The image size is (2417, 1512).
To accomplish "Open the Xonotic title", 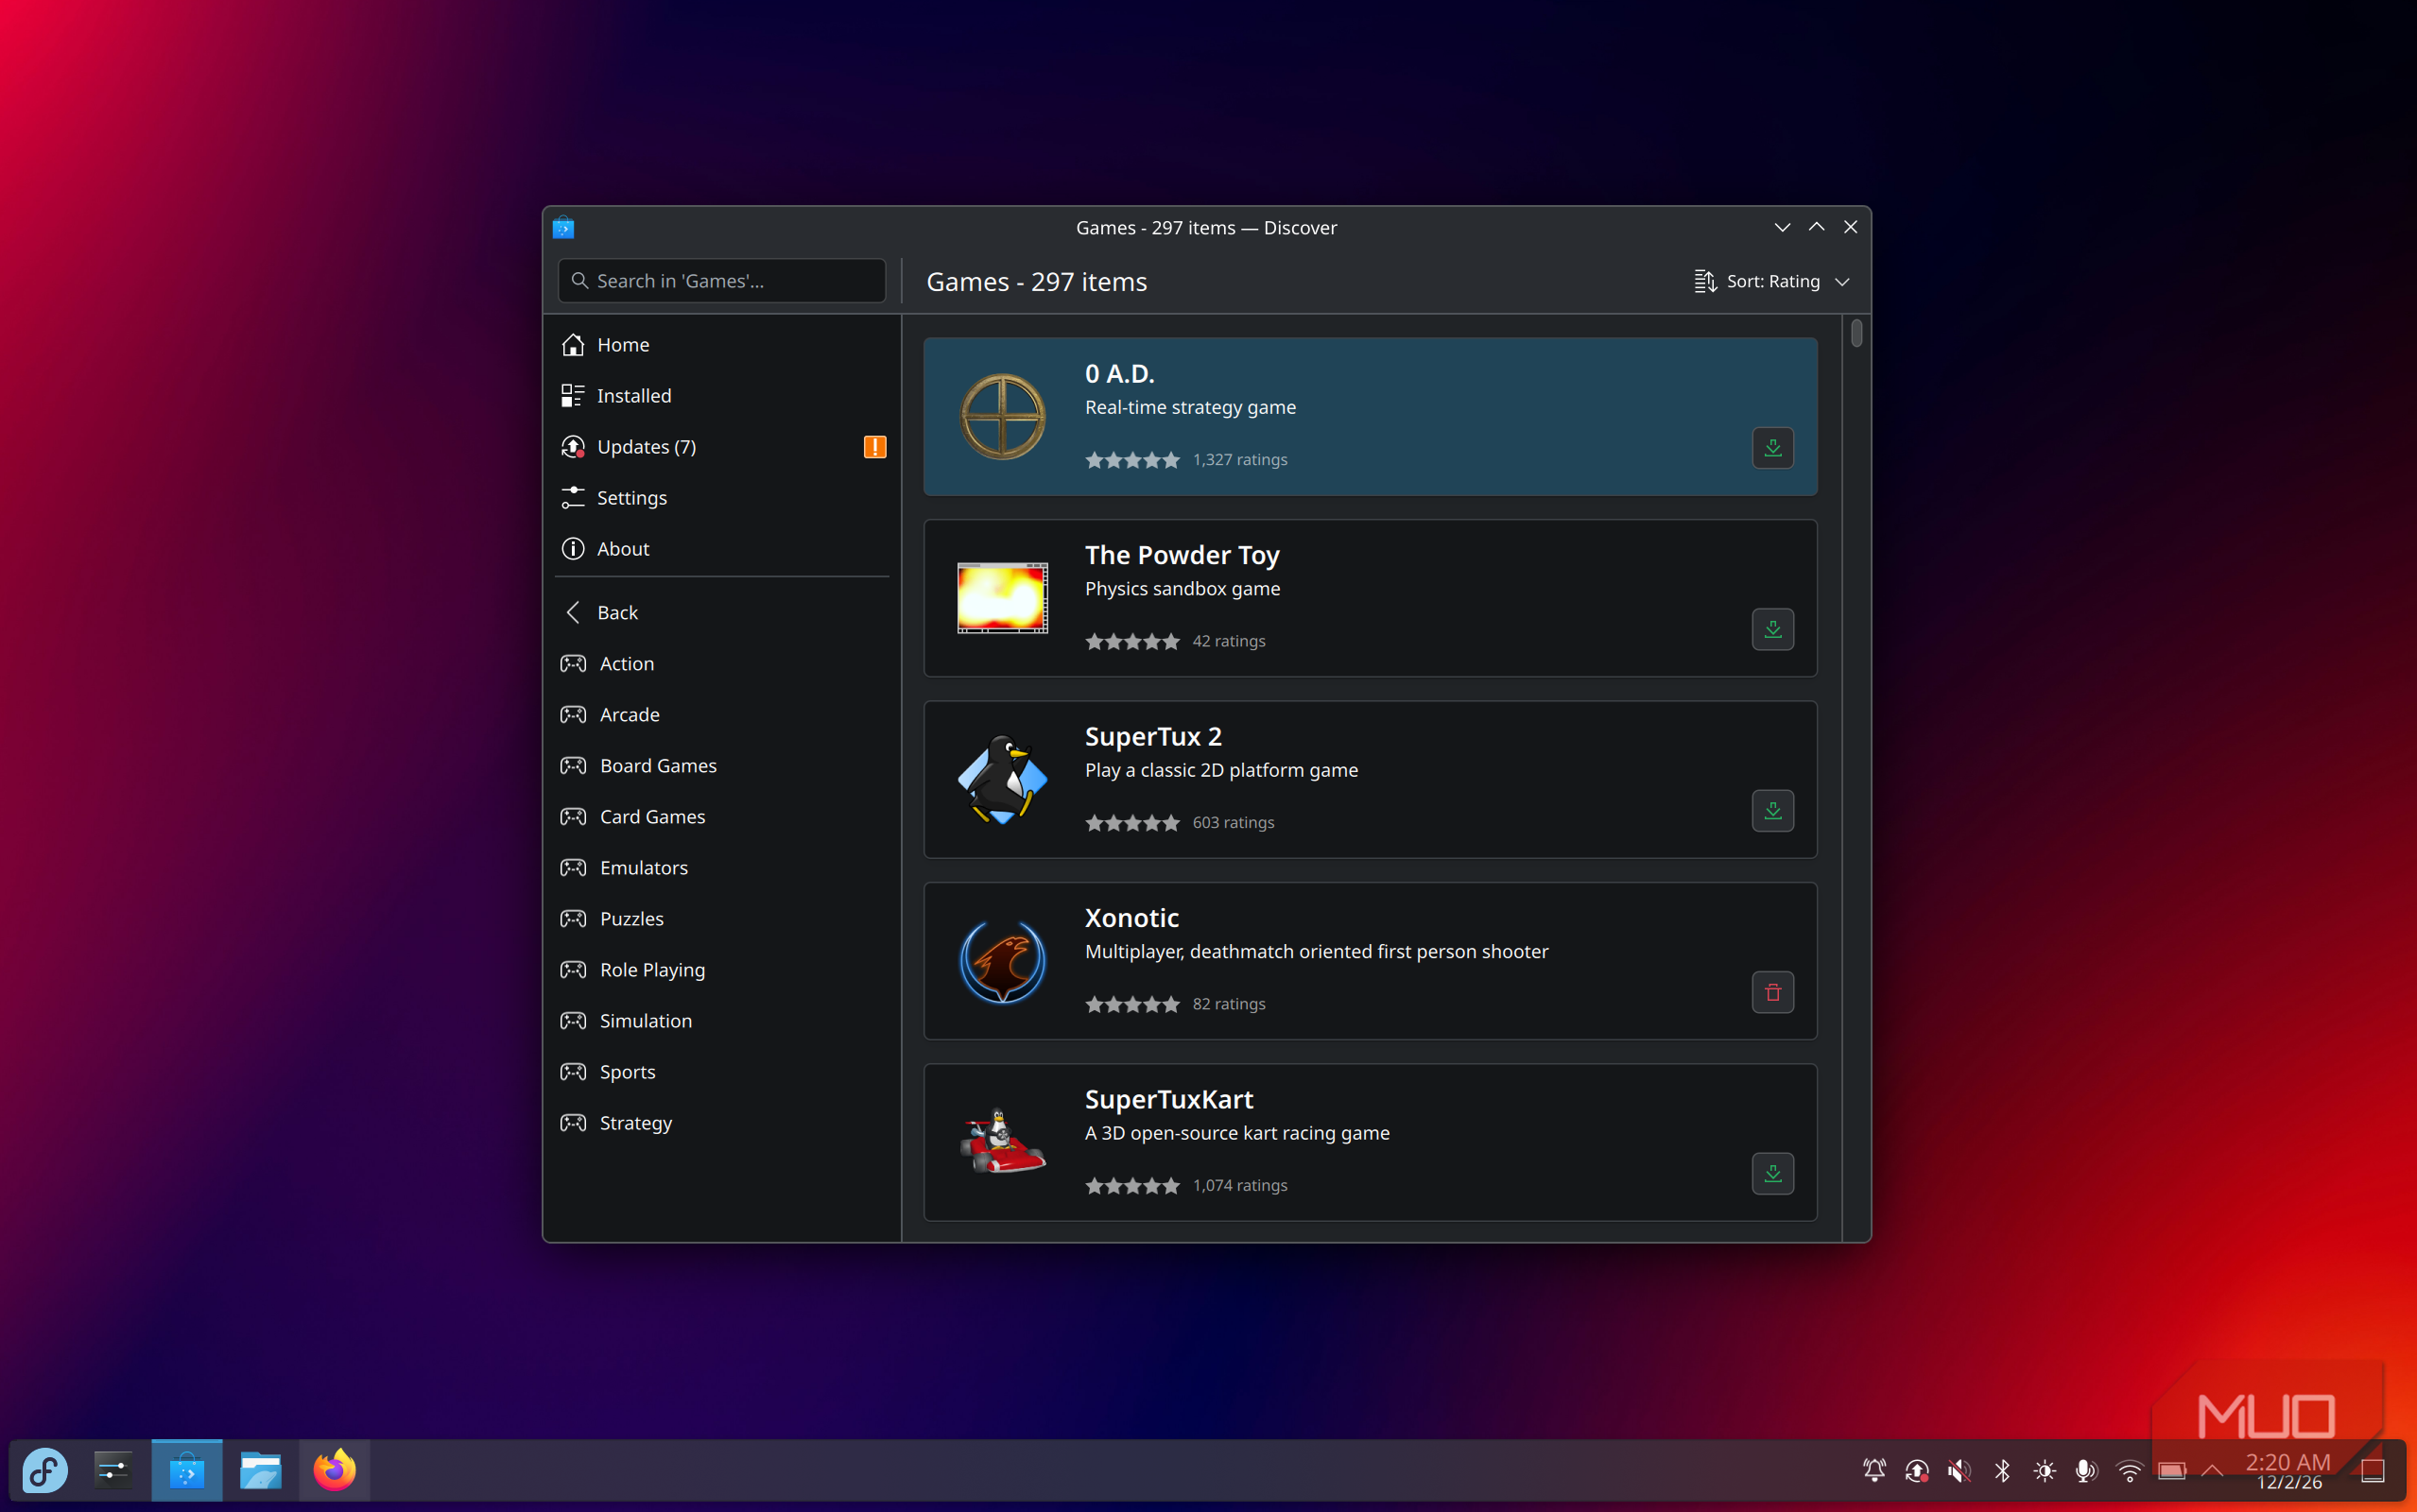I will click(x=1131, y=918).
